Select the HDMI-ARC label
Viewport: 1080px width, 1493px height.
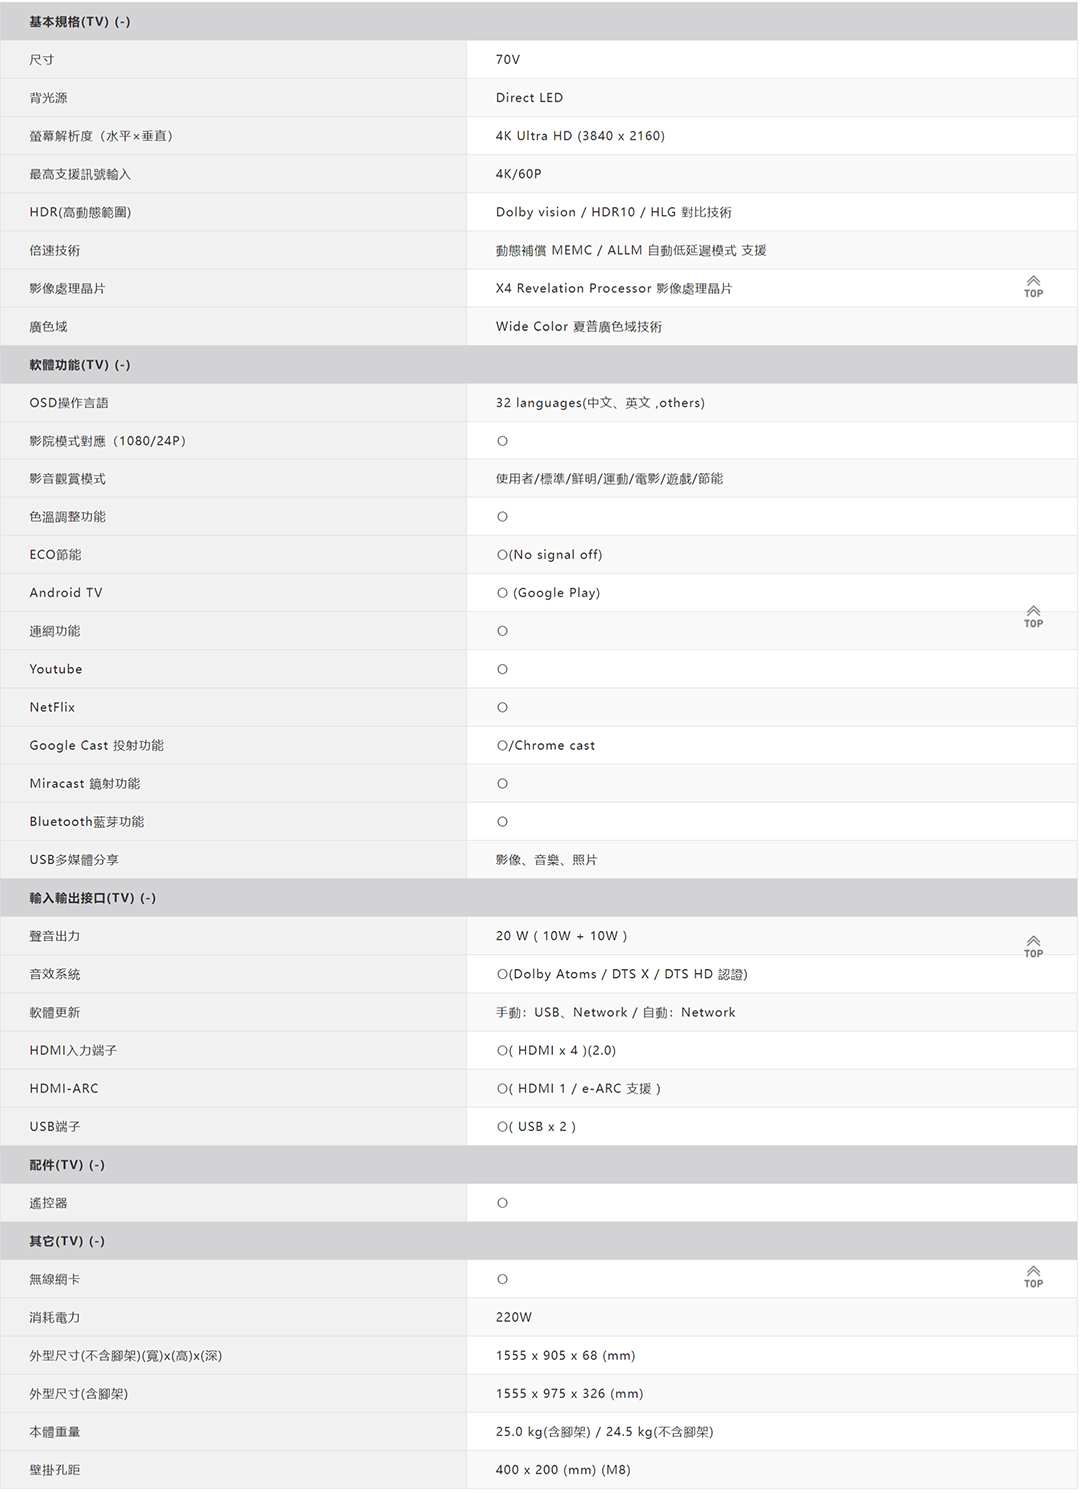(64, 1088)
